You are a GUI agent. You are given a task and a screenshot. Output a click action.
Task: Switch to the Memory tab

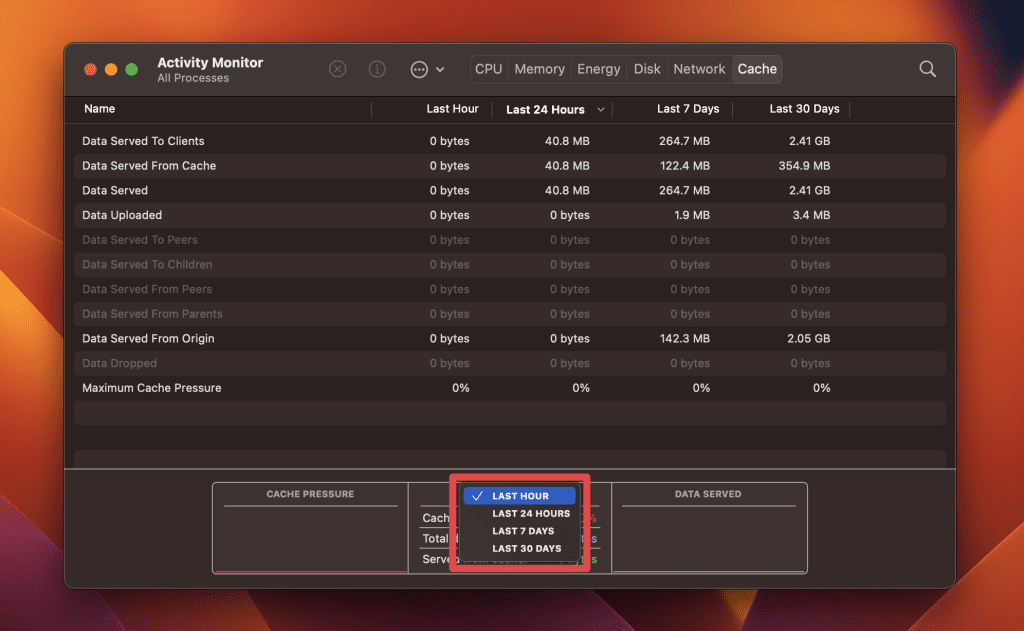coord(539,69)
